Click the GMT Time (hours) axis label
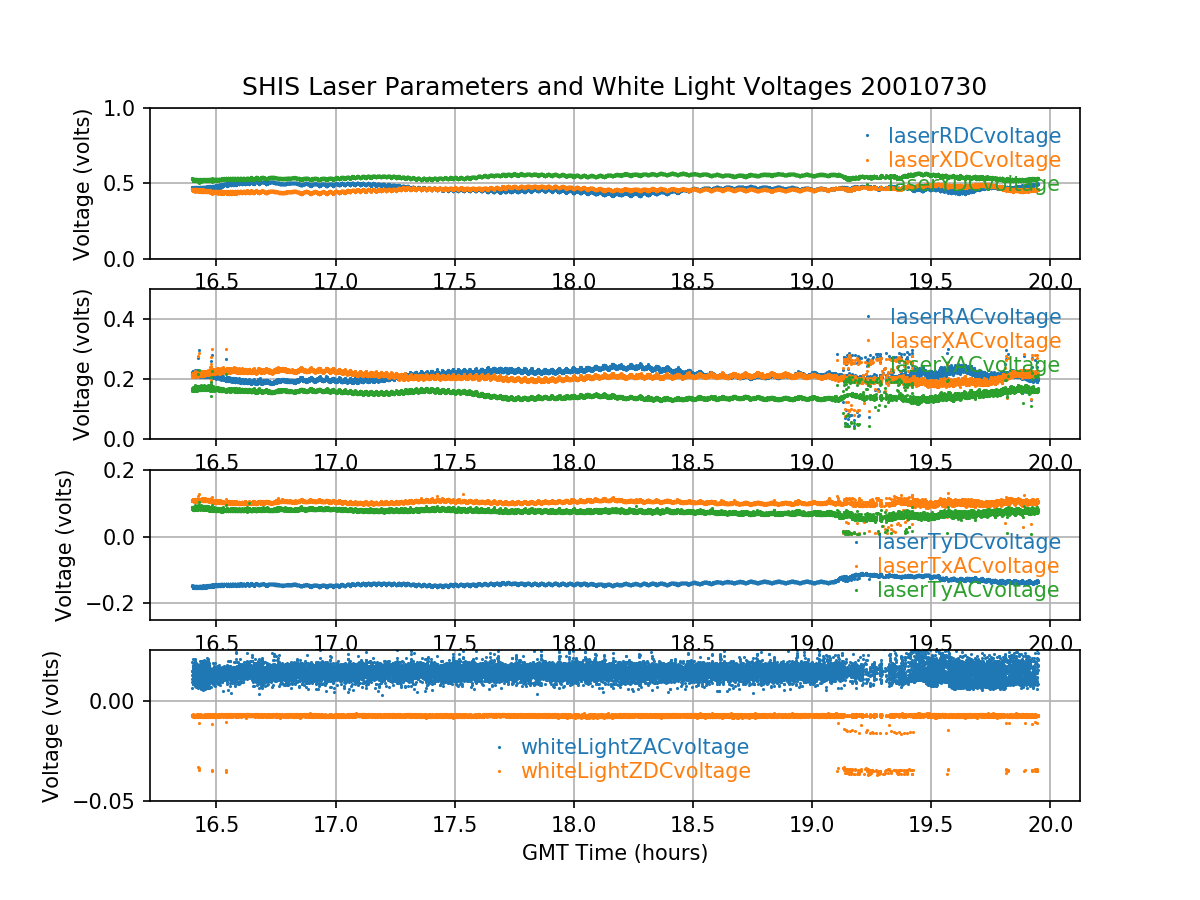Screen dimensions: 1200x900 (x=614, y=853)
